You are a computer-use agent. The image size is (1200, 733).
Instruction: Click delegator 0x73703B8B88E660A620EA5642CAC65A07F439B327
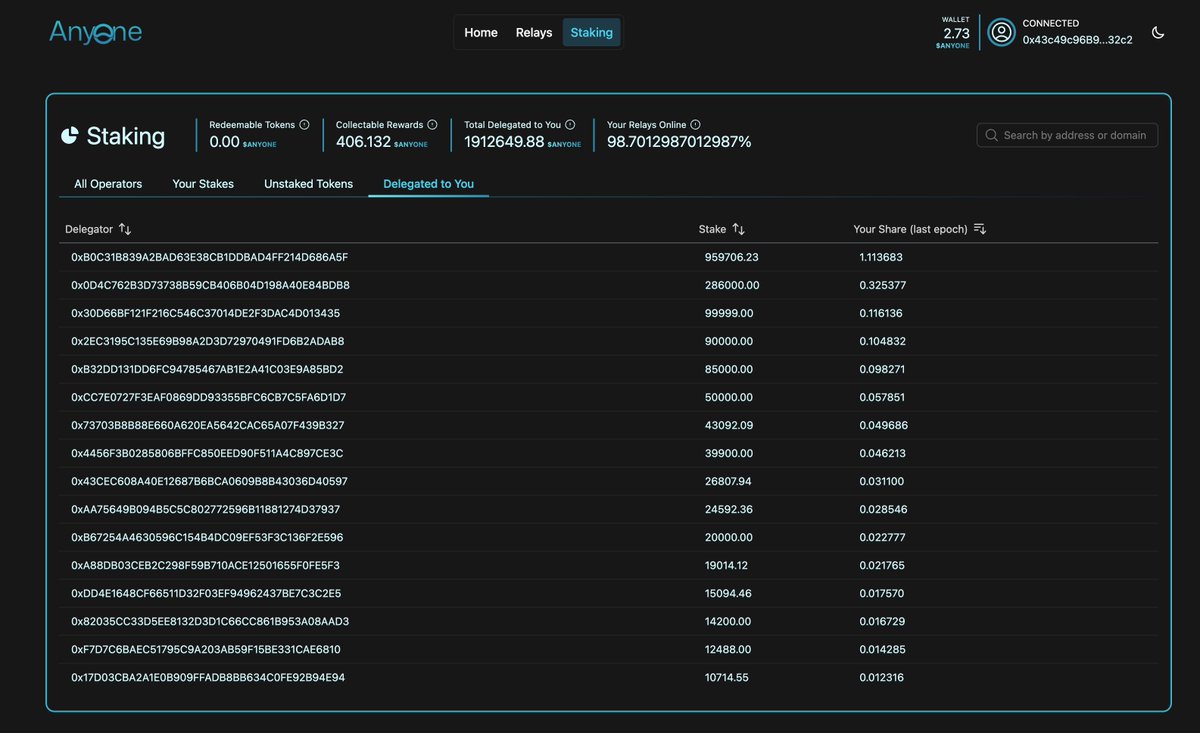(208, 425)
